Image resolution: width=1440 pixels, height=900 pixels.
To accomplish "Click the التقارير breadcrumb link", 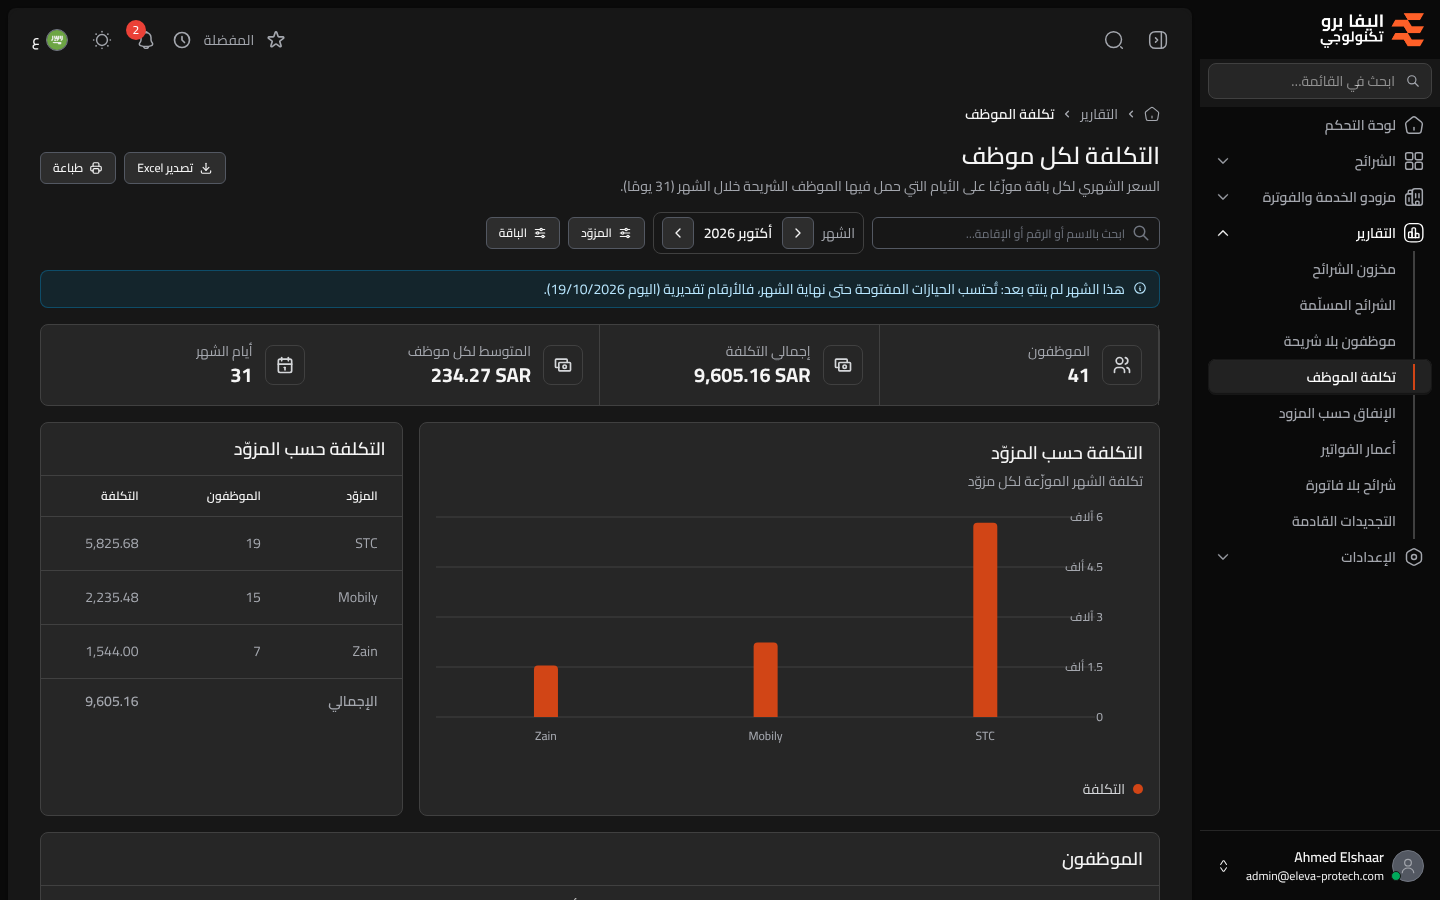I will 1099,114.
